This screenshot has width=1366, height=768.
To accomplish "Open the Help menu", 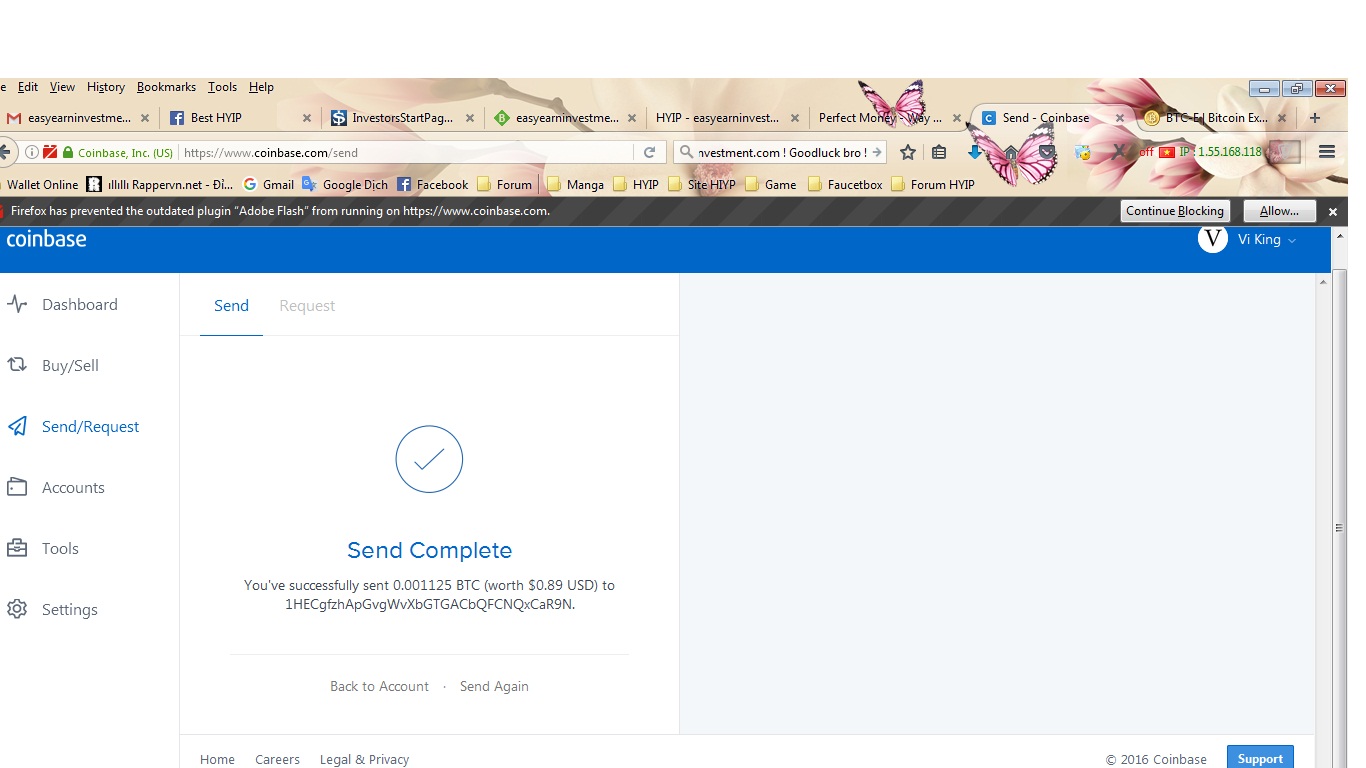I will click(261, 87).
